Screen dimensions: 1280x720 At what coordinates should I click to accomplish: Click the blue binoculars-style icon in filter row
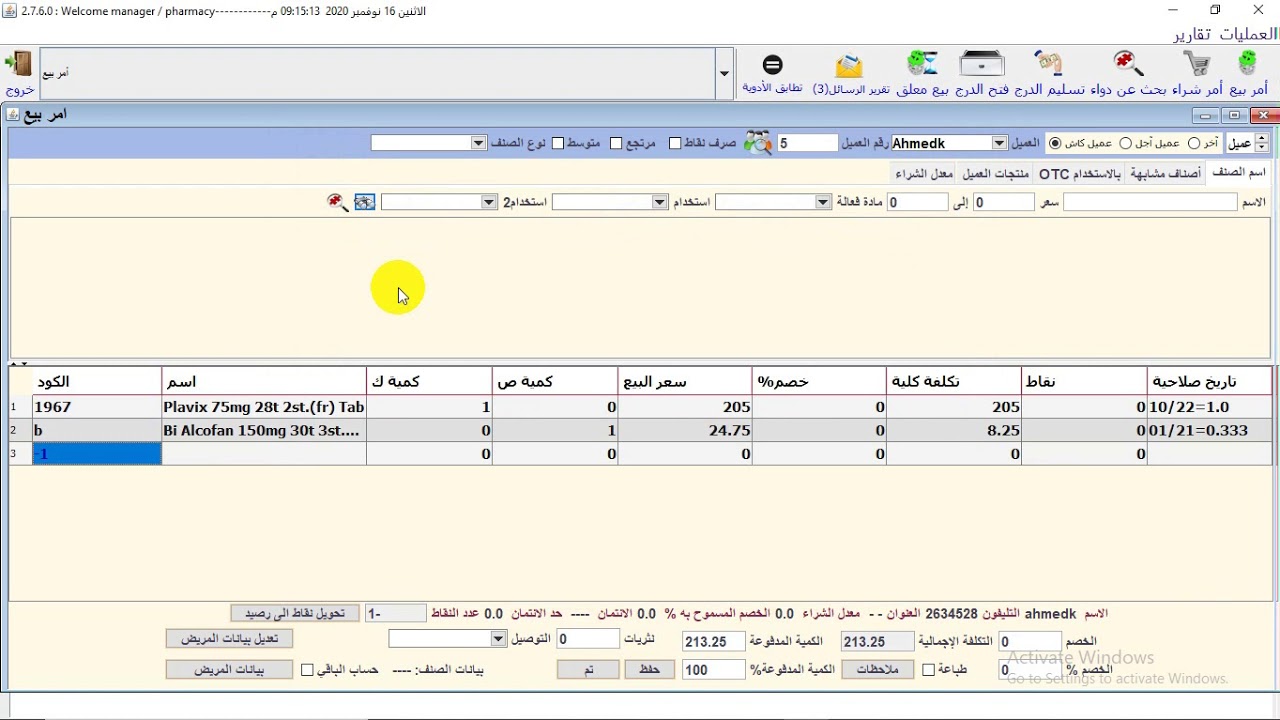pyautogui.click(x=365, y=202)
